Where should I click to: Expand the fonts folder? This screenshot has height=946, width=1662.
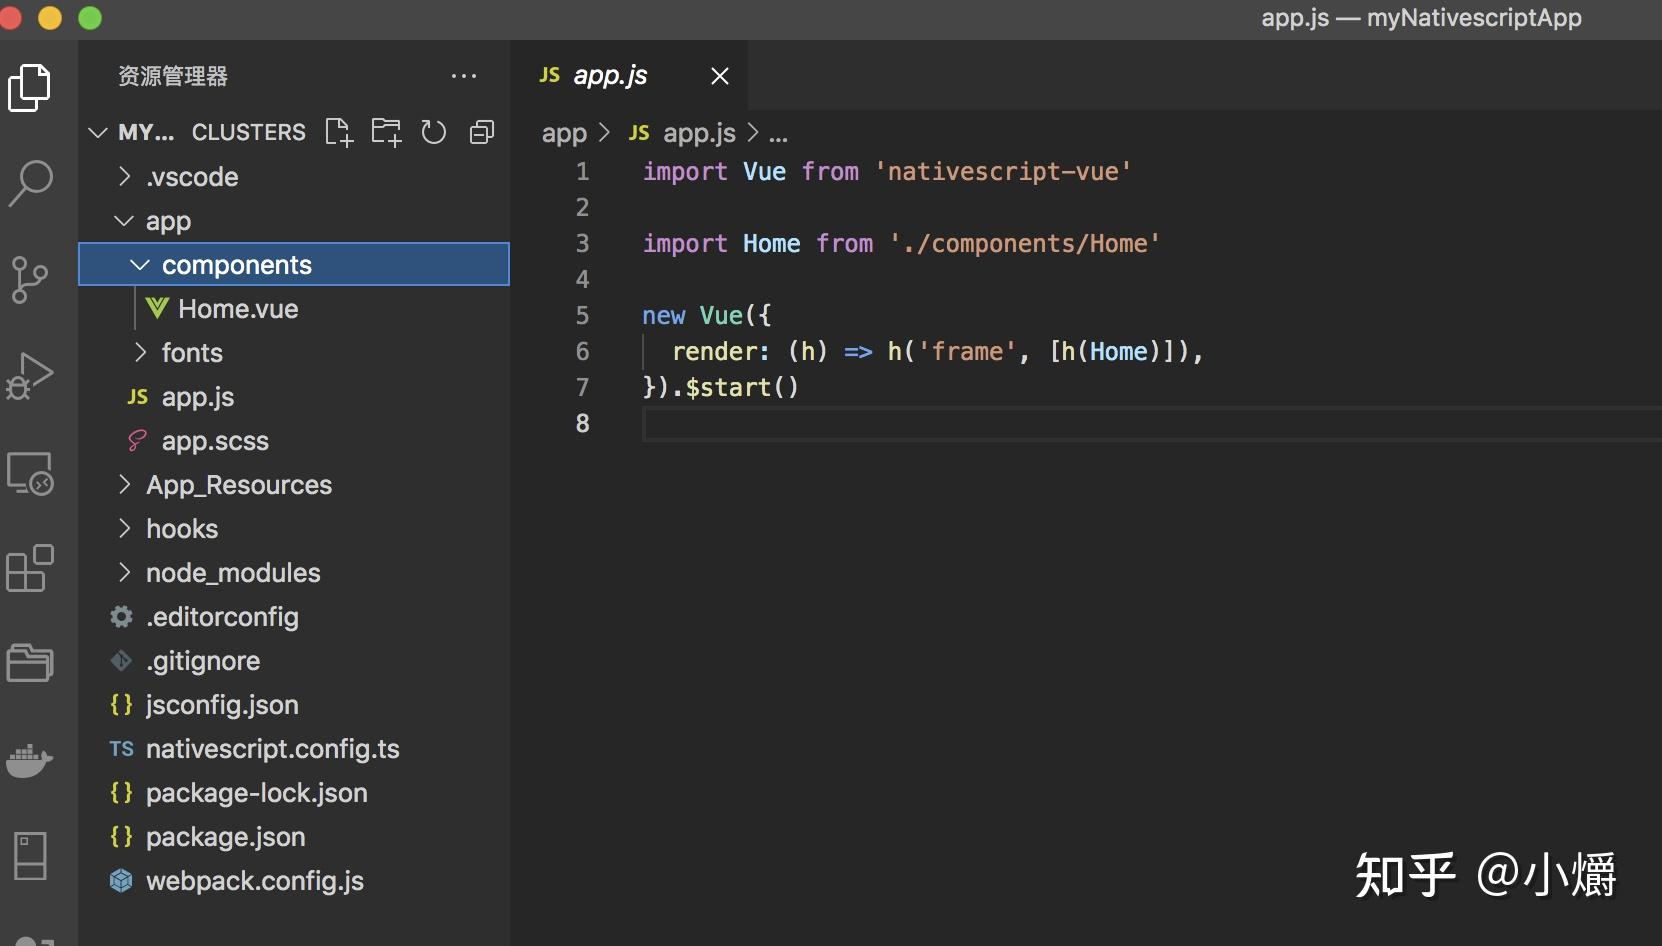point(192,353)
